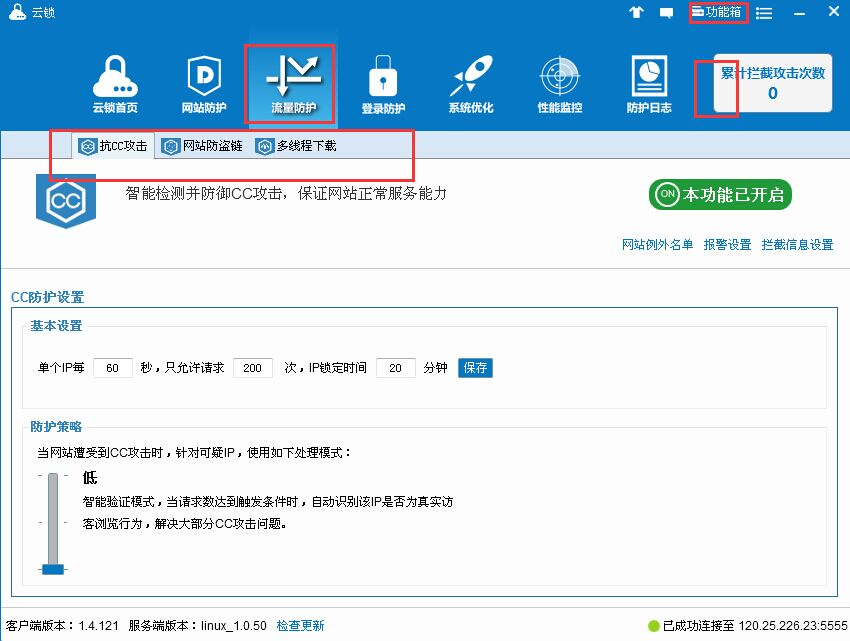Click the IP锁定时间 minutes input field
This screenshot has width=850, height=641.
coord(395,368)
